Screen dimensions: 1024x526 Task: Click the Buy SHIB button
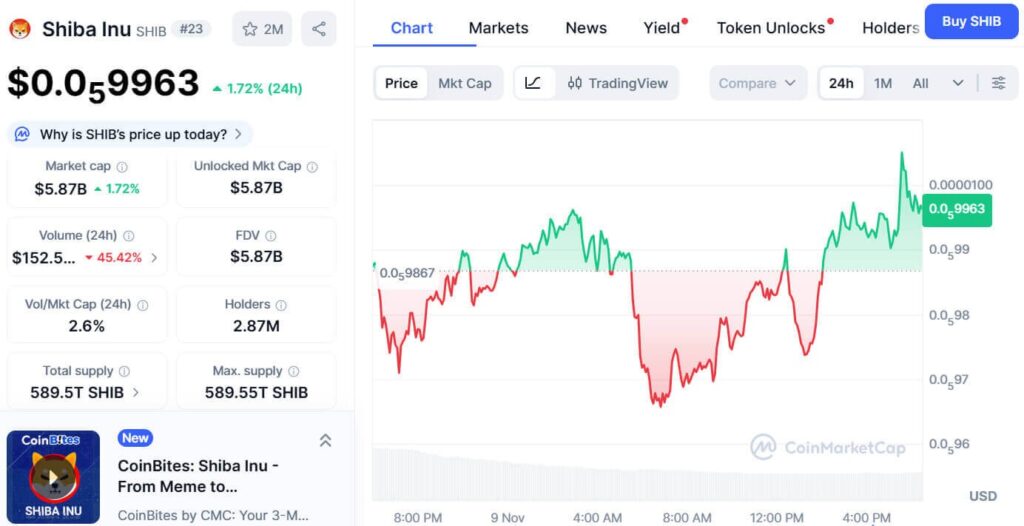click(x=971, y=21)
